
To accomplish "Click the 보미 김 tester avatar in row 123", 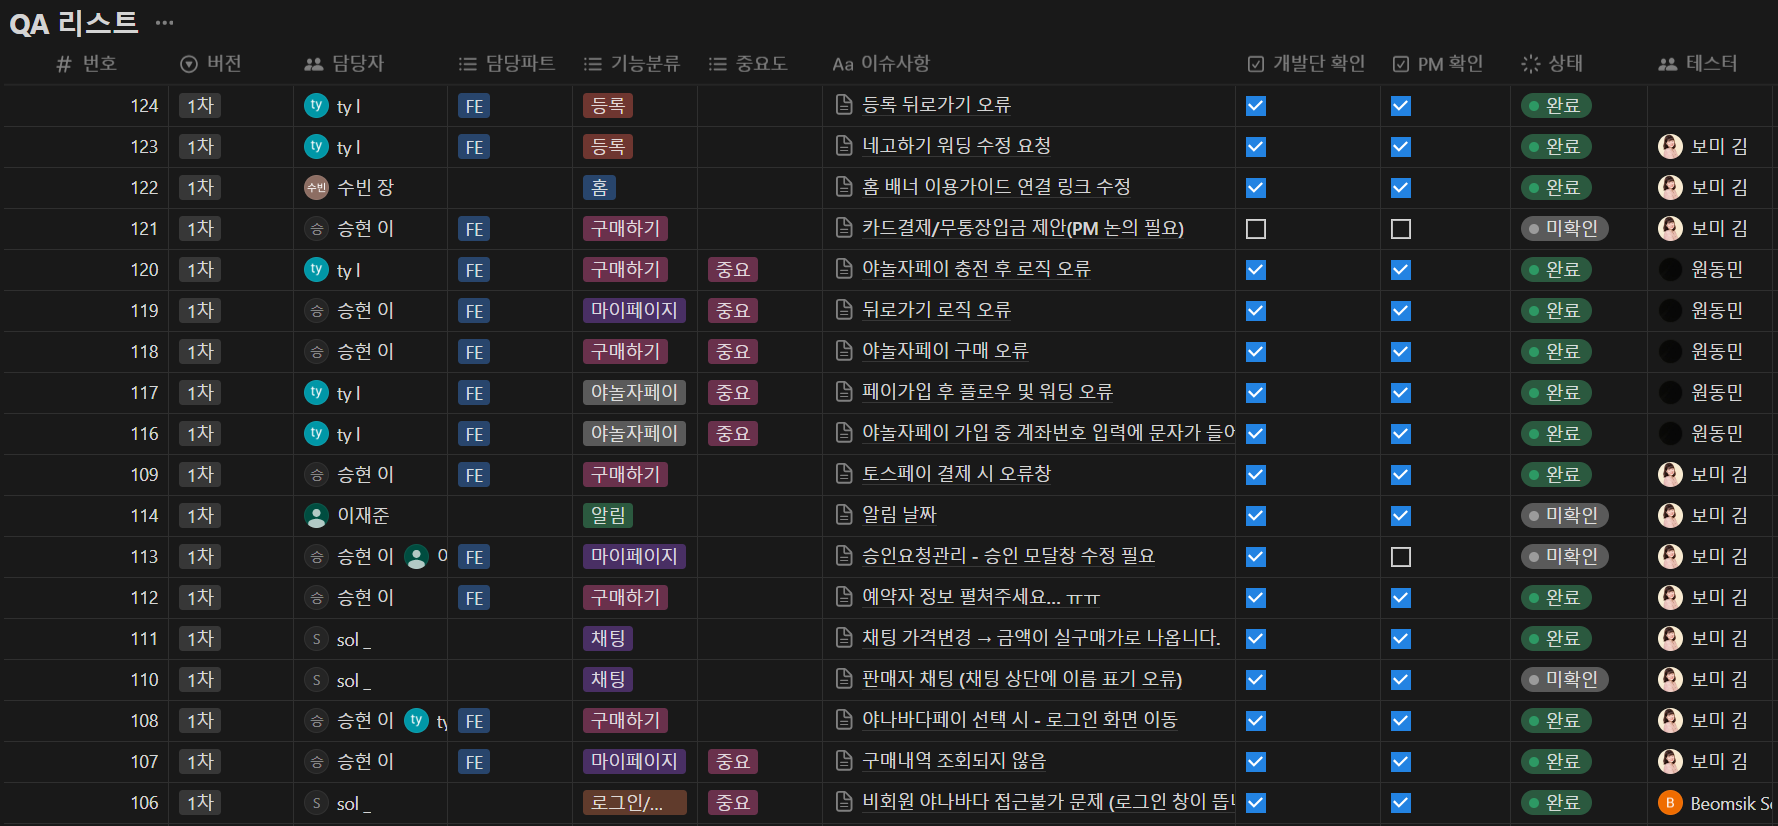I will [x=1670, y=146].
